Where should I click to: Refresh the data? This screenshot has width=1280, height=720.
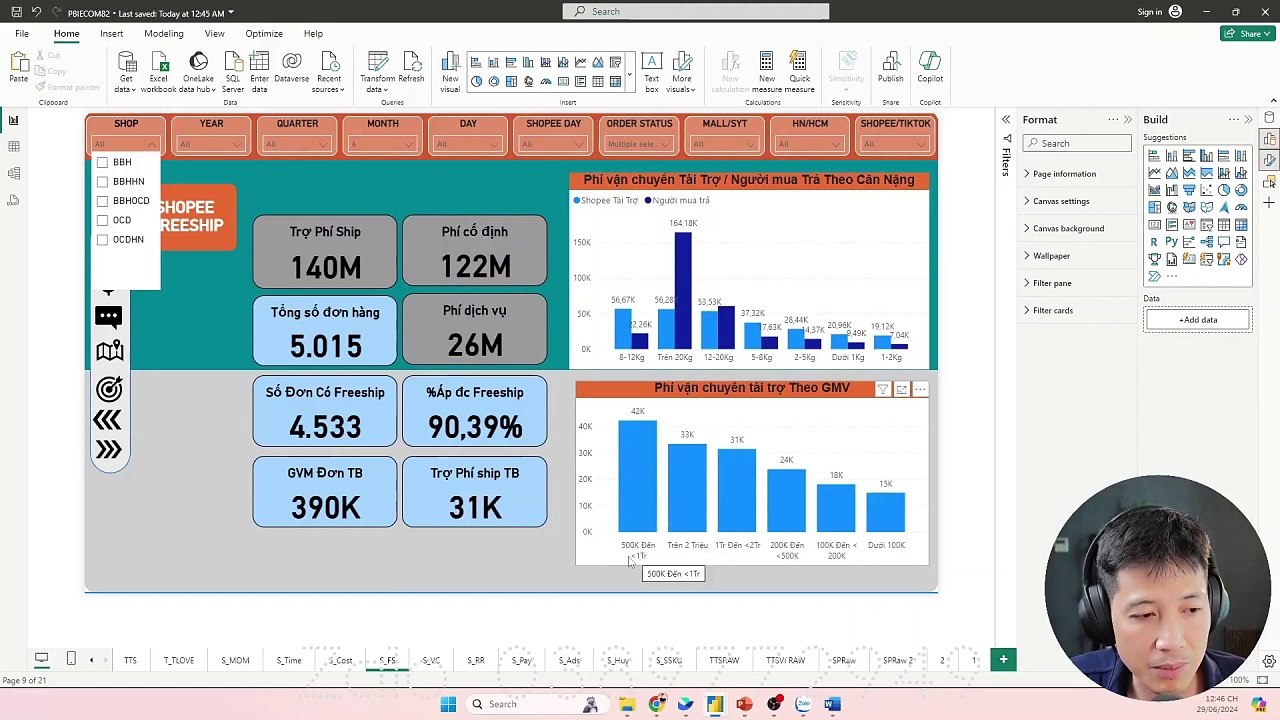point(411,68)
